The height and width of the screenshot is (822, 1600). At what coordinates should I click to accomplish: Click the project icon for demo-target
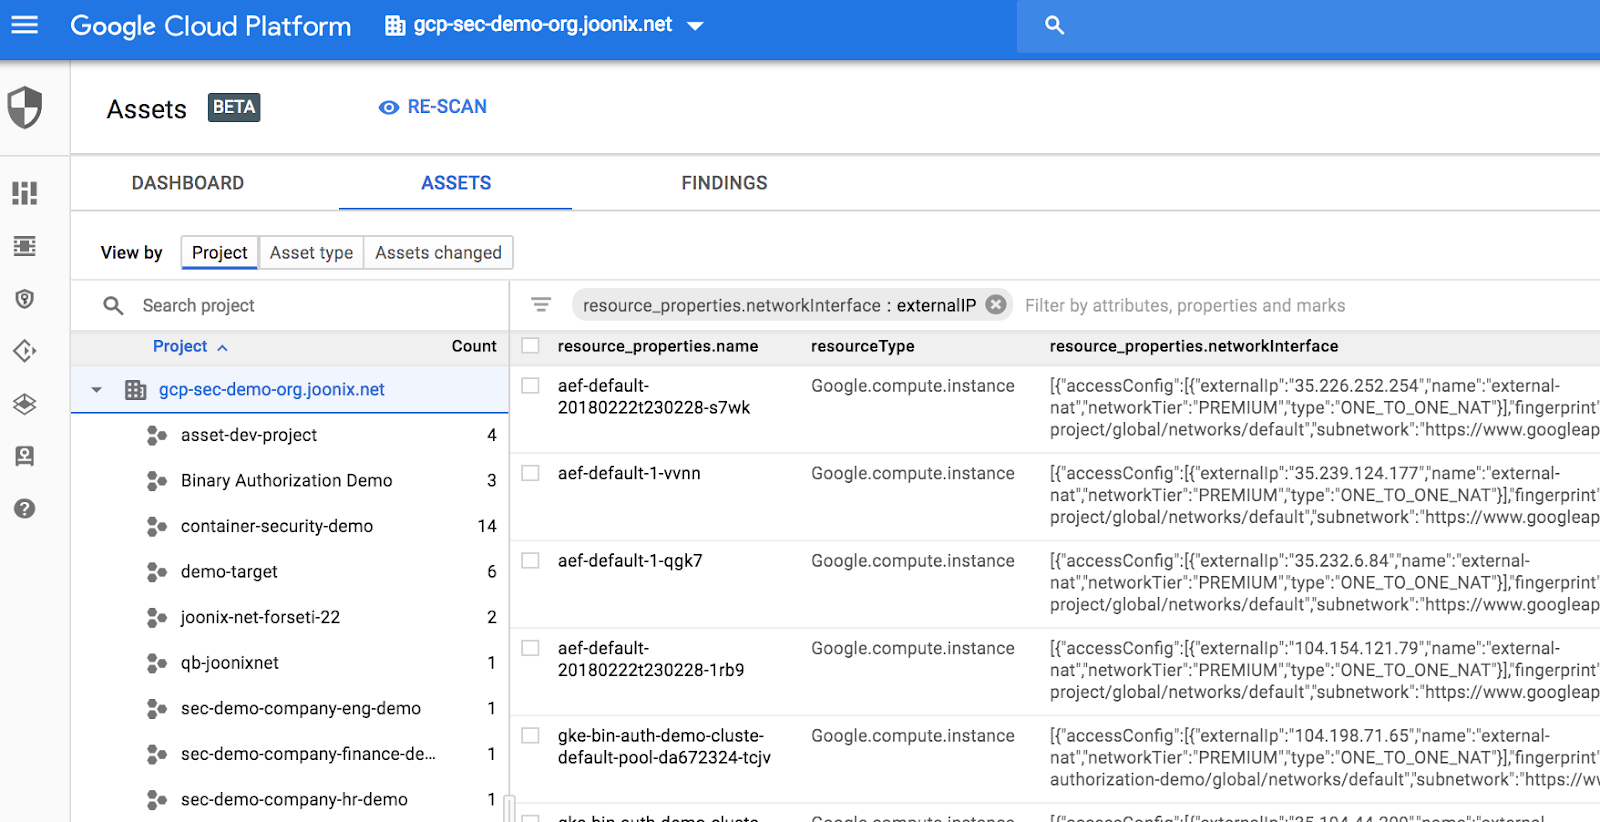click(x=156, y=572)
